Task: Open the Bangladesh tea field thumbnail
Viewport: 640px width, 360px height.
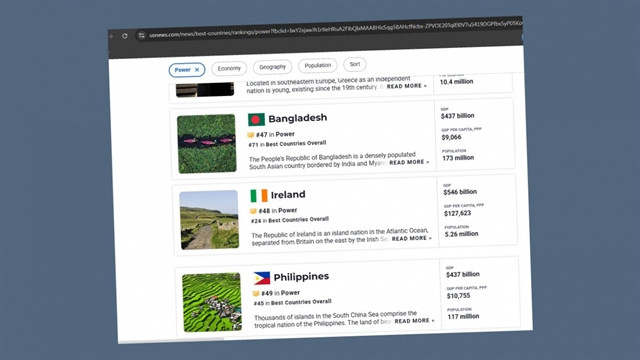Action: [x=207, y=144]
